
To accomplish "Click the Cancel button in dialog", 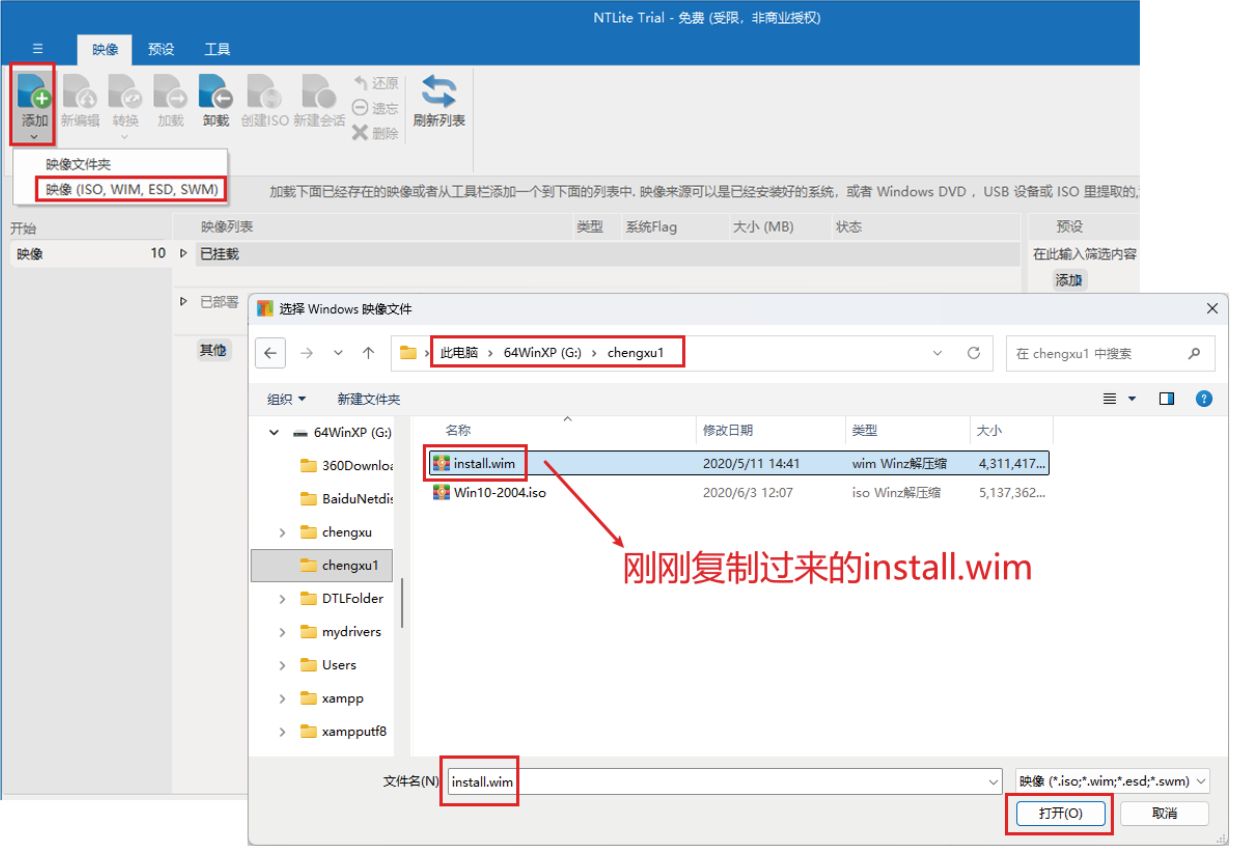I will pyautogui.click(x=1164, y=813).
